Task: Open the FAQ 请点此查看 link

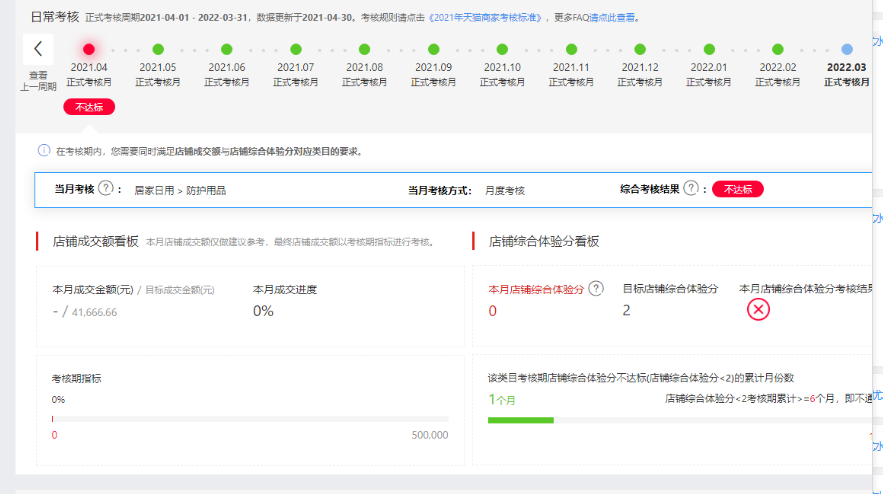Action: (x=612, y=18)
